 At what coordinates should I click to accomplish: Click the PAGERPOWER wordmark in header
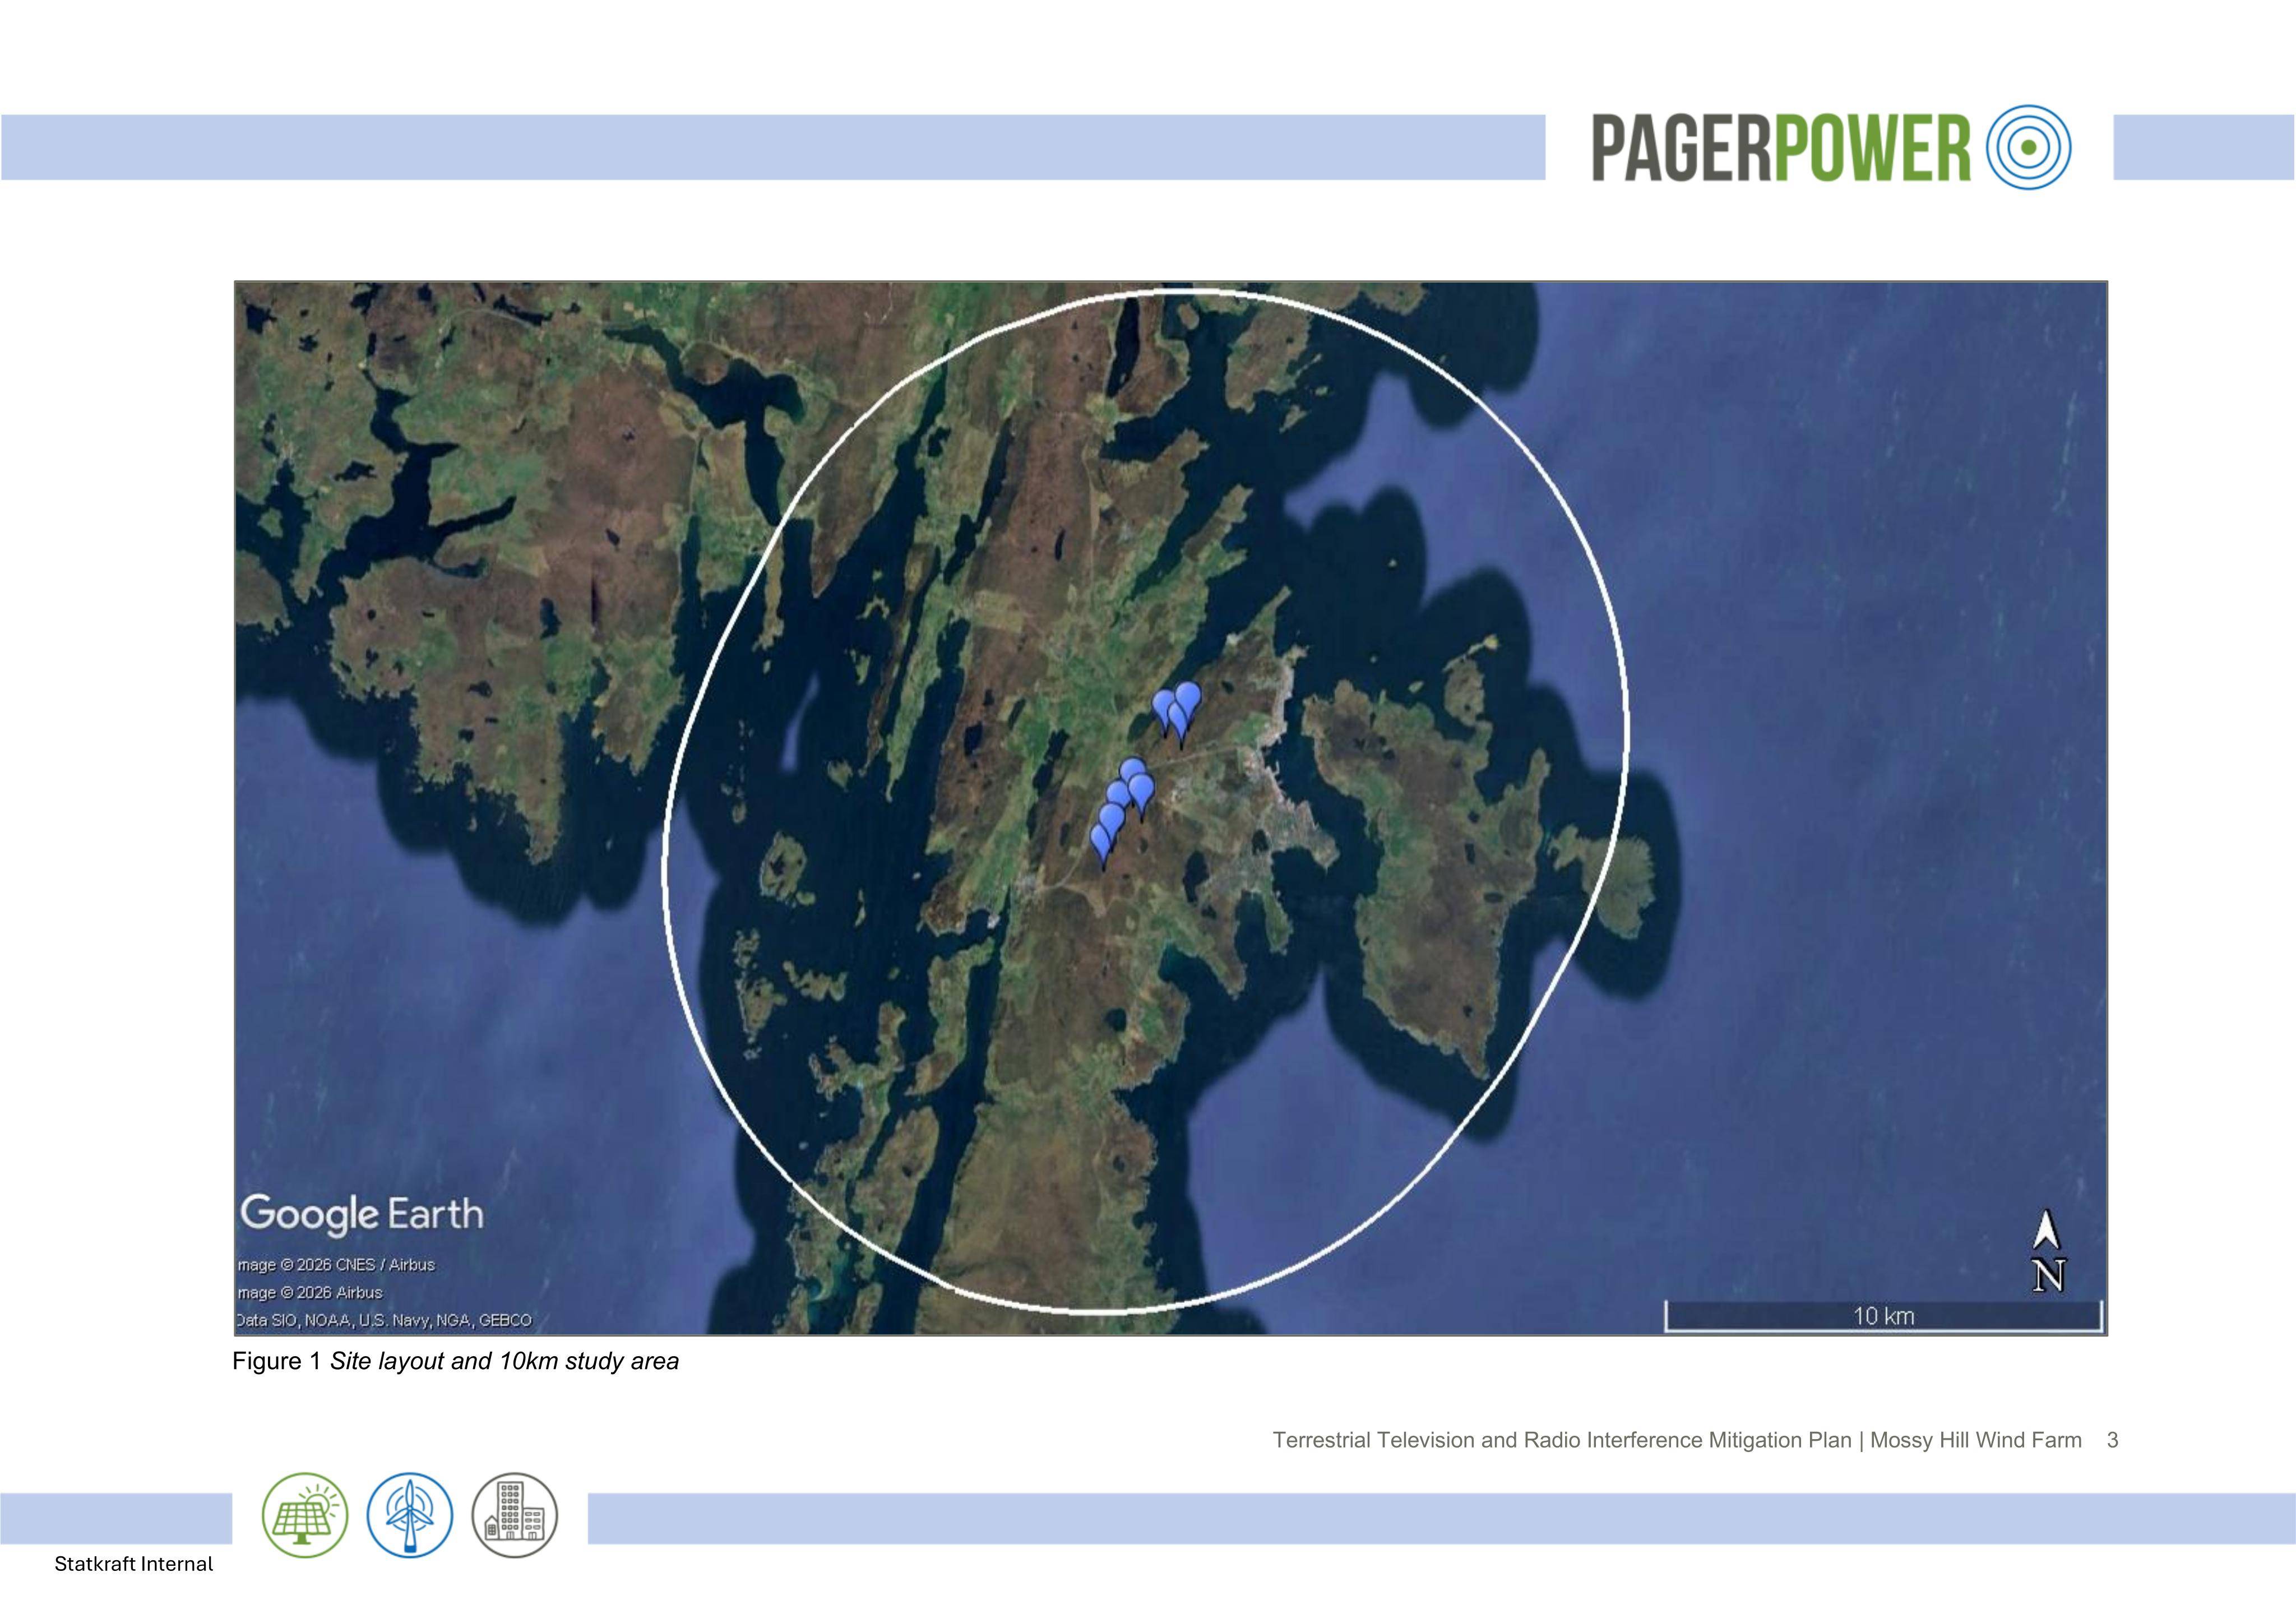tap(1781, 148)
